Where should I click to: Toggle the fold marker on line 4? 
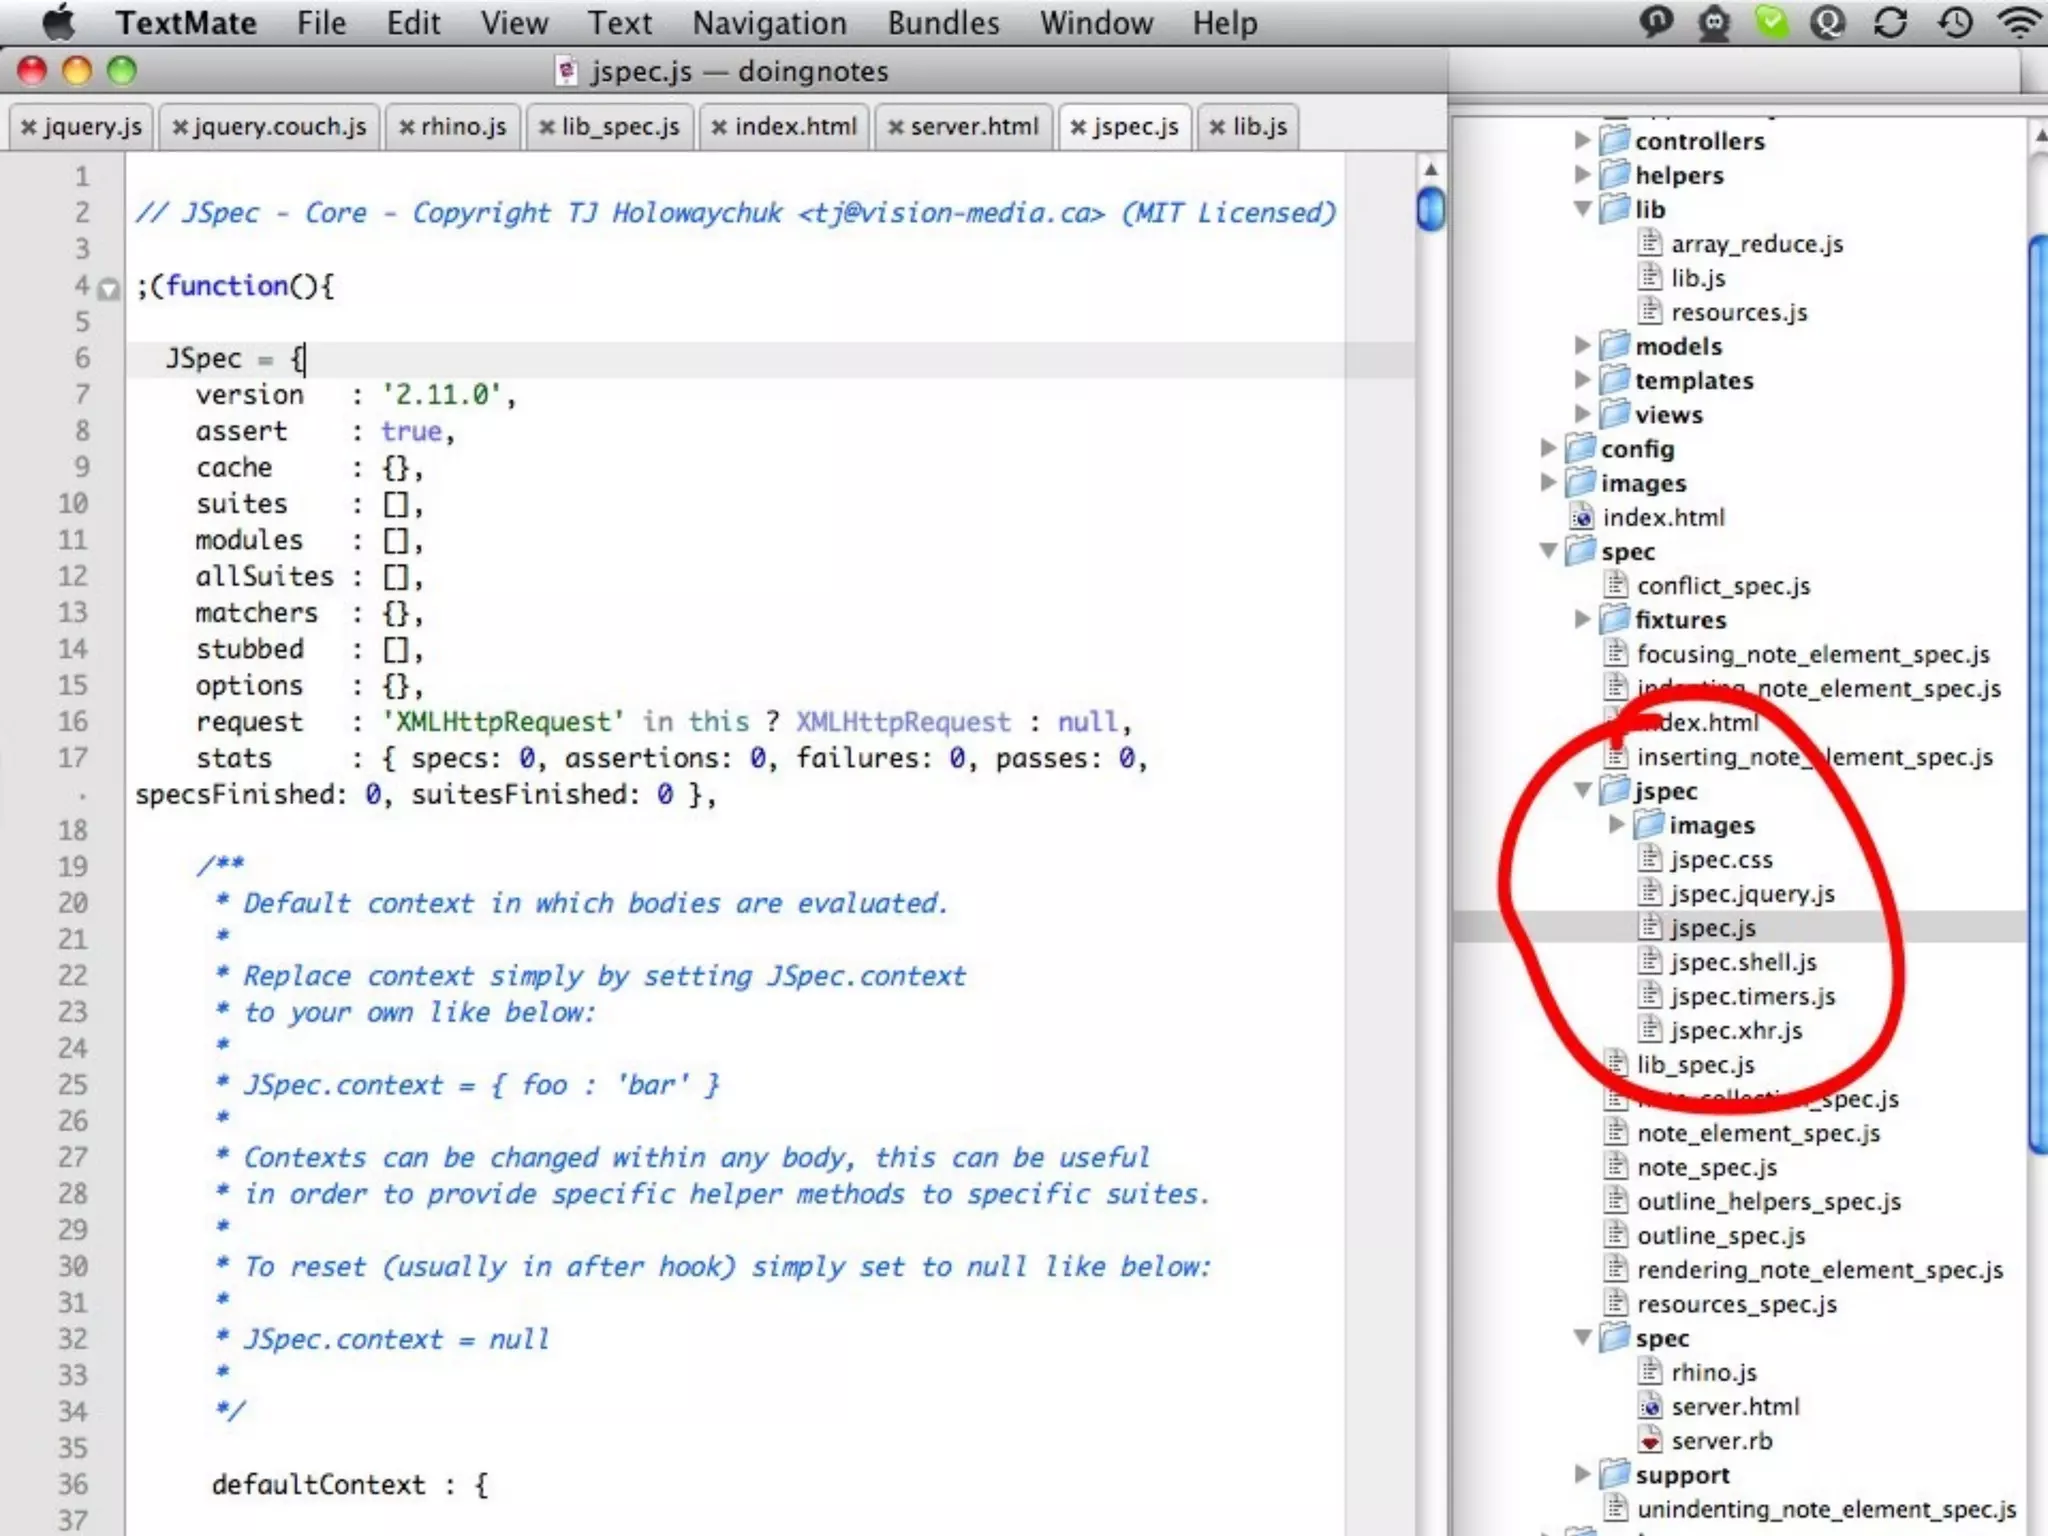point(108,289)
